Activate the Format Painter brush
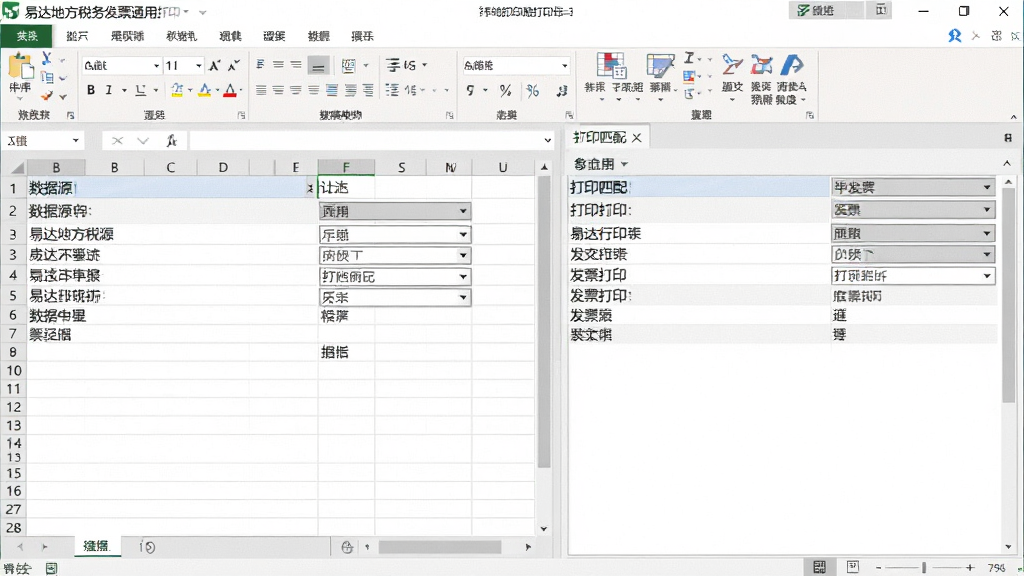Image resolution: width=1024 pixels, height=576 pixels. [x=46, y=96]
